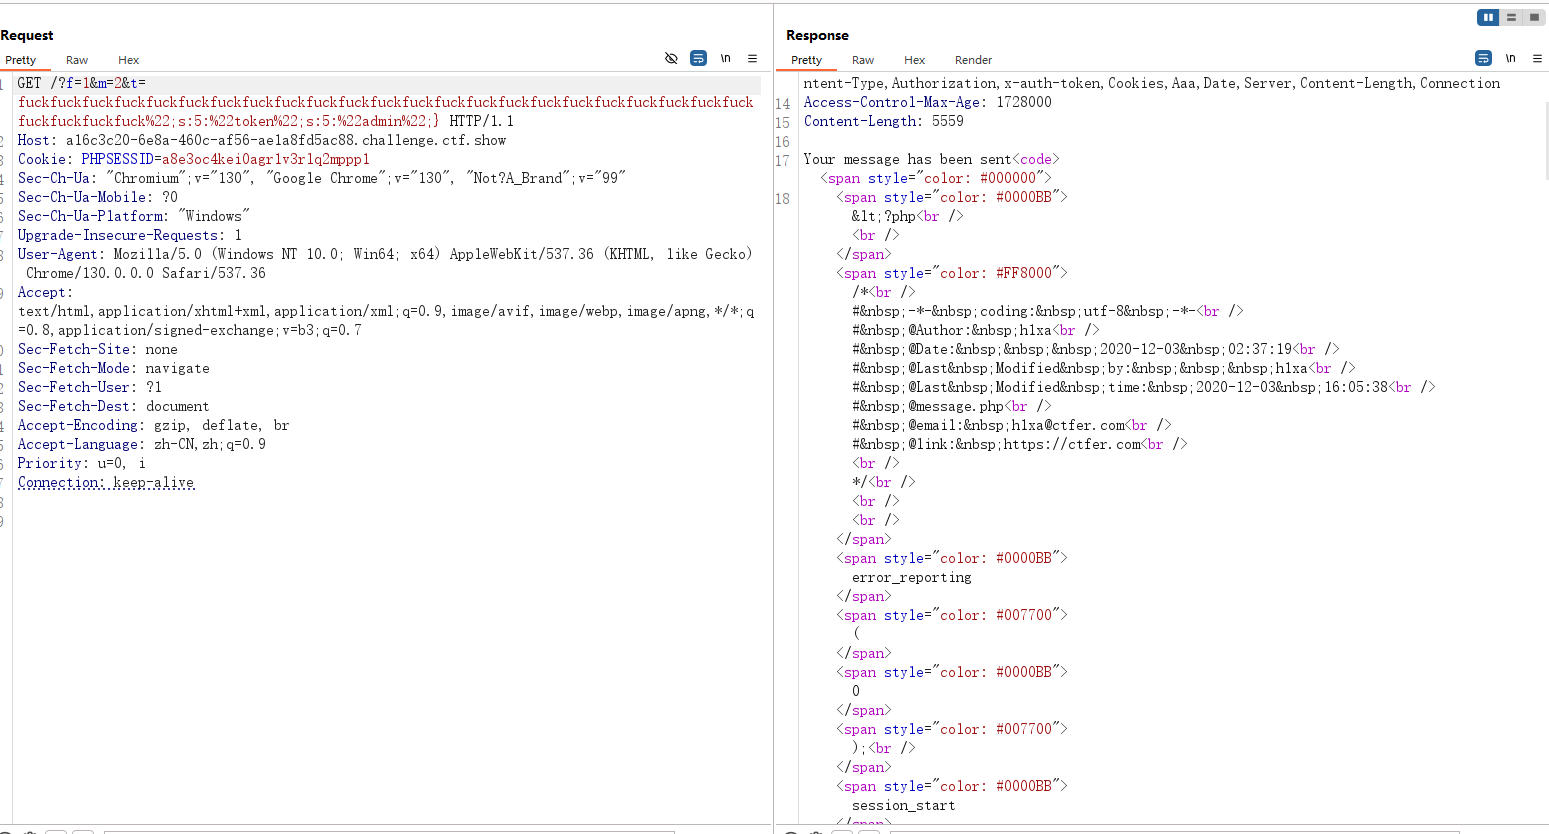The height and width of the screenshot is (834, 1549).
Task: Open the Response Render tab
Action: [x=973, y=60]
